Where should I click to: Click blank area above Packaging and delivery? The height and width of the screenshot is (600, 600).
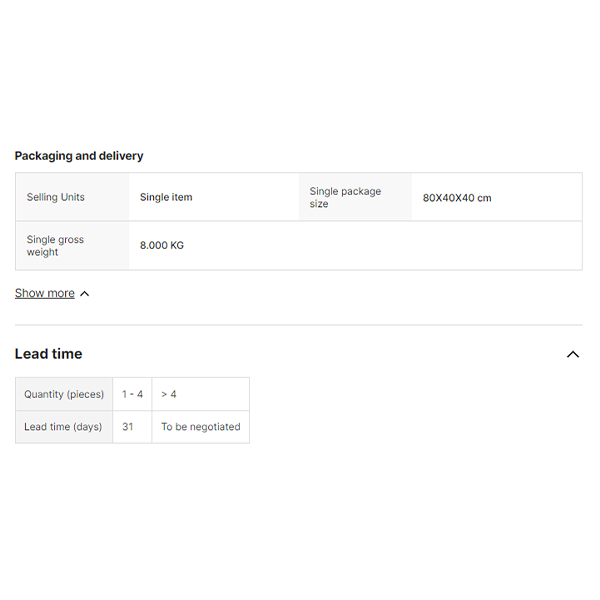pos(300,80)
